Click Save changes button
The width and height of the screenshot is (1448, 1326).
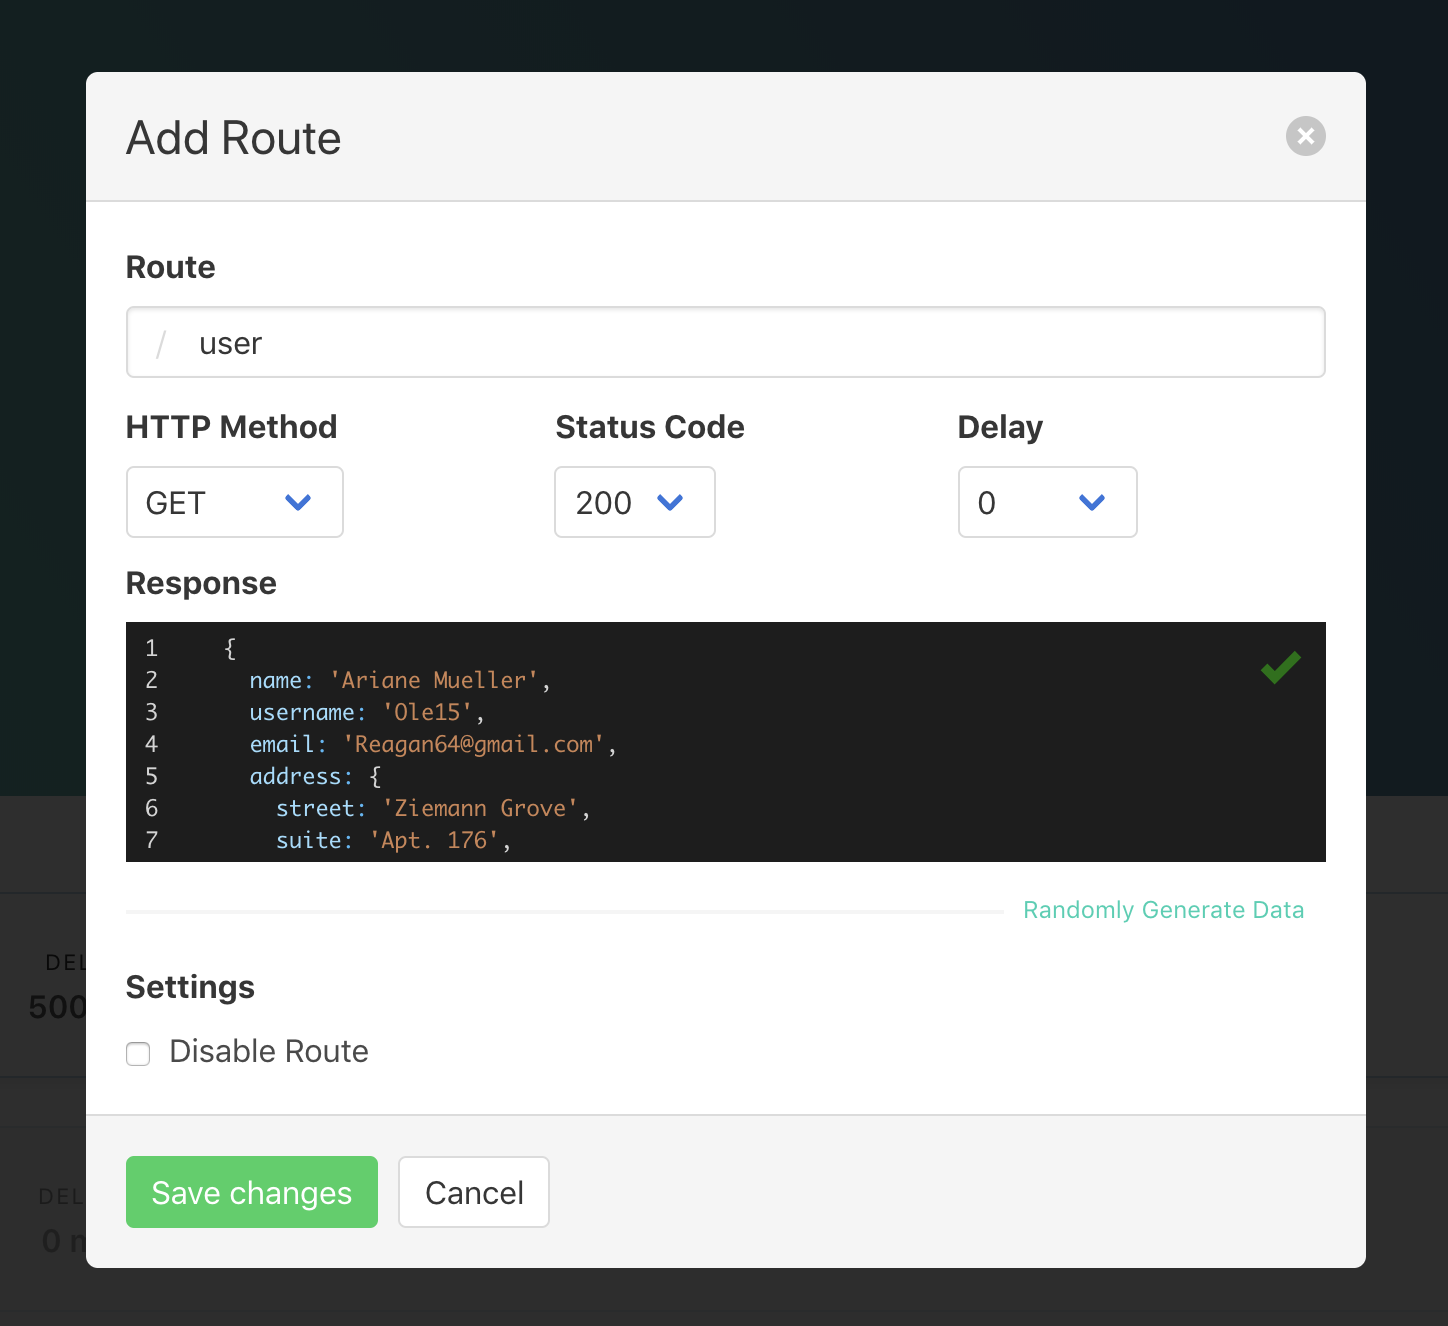pyautogui.click(x=252, y=1192)
